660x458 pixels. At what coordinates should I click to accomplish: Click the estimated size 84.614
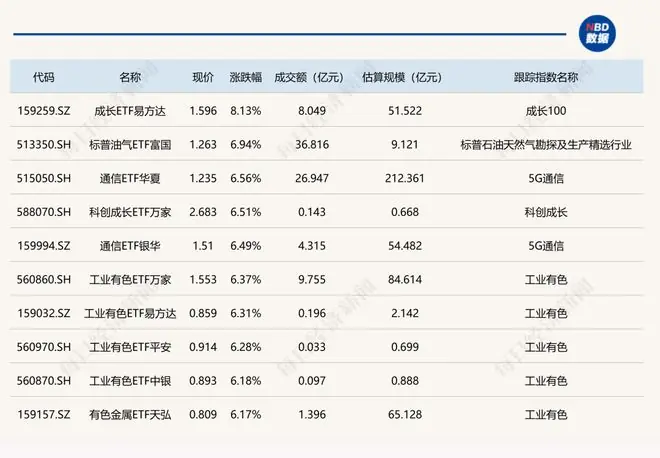pyautogui.click(x=405, y=280)
